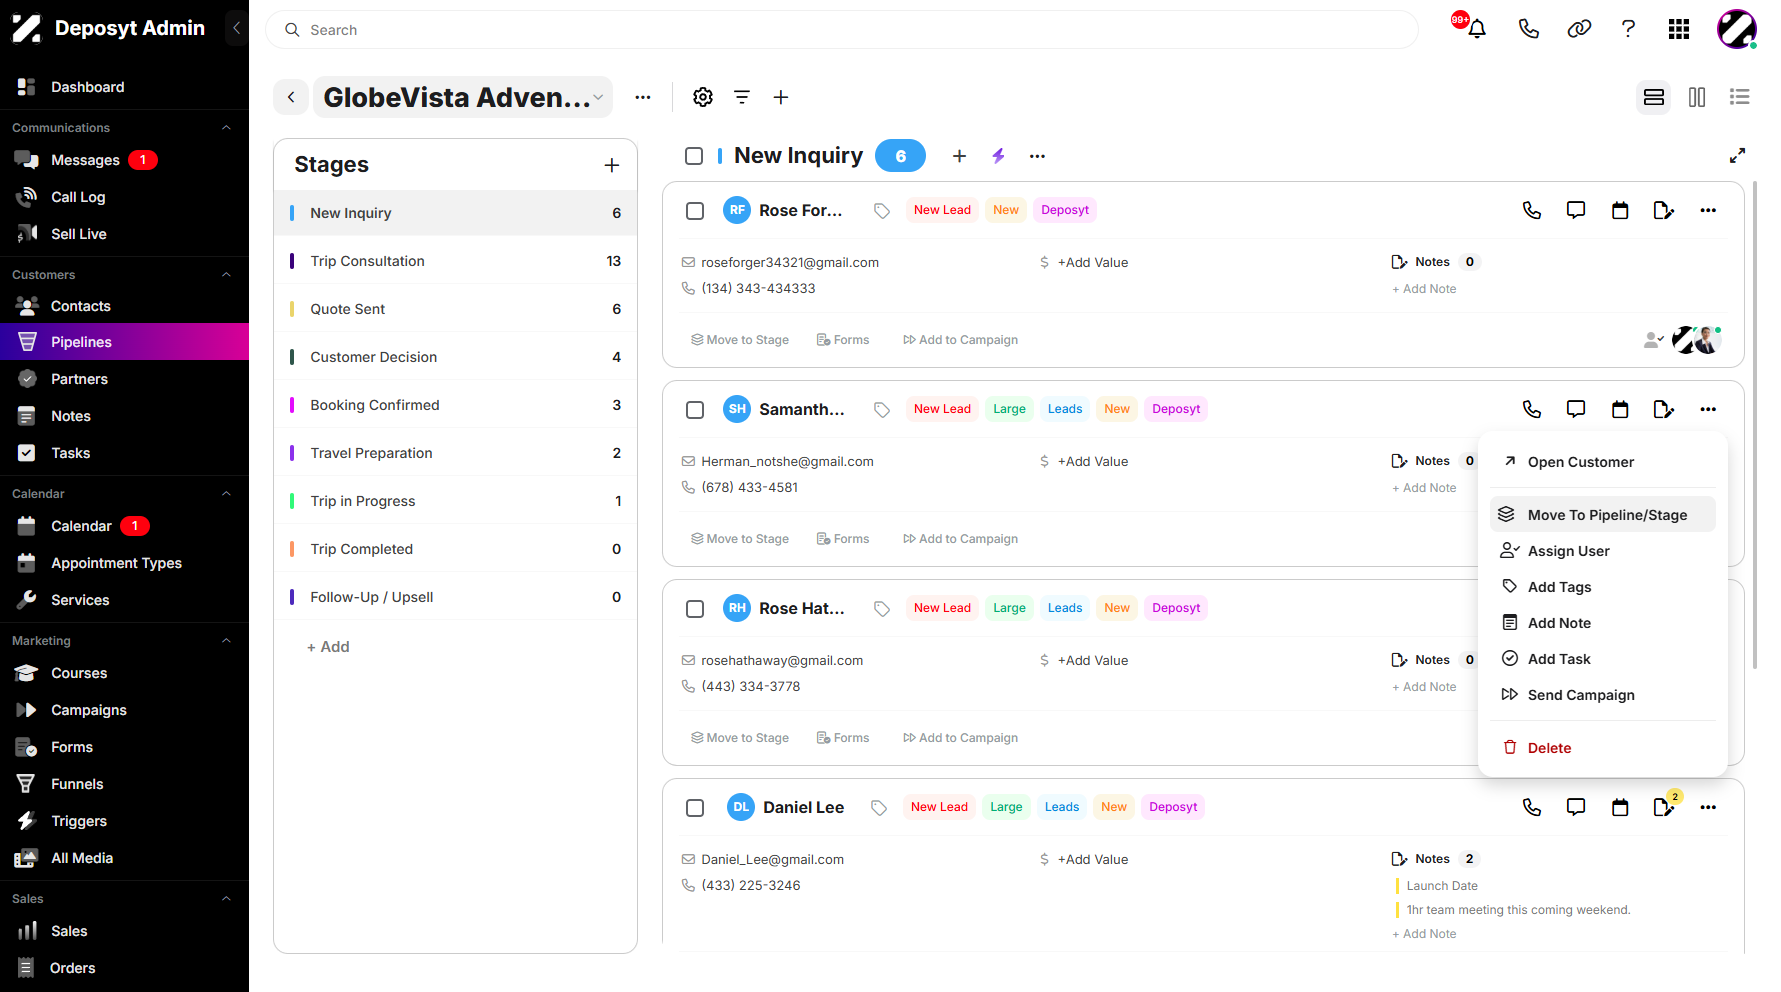1781x992 pixels.
Task: Select Move To Pipeline/Stage menu option
Action: [x=1603, y=515]
